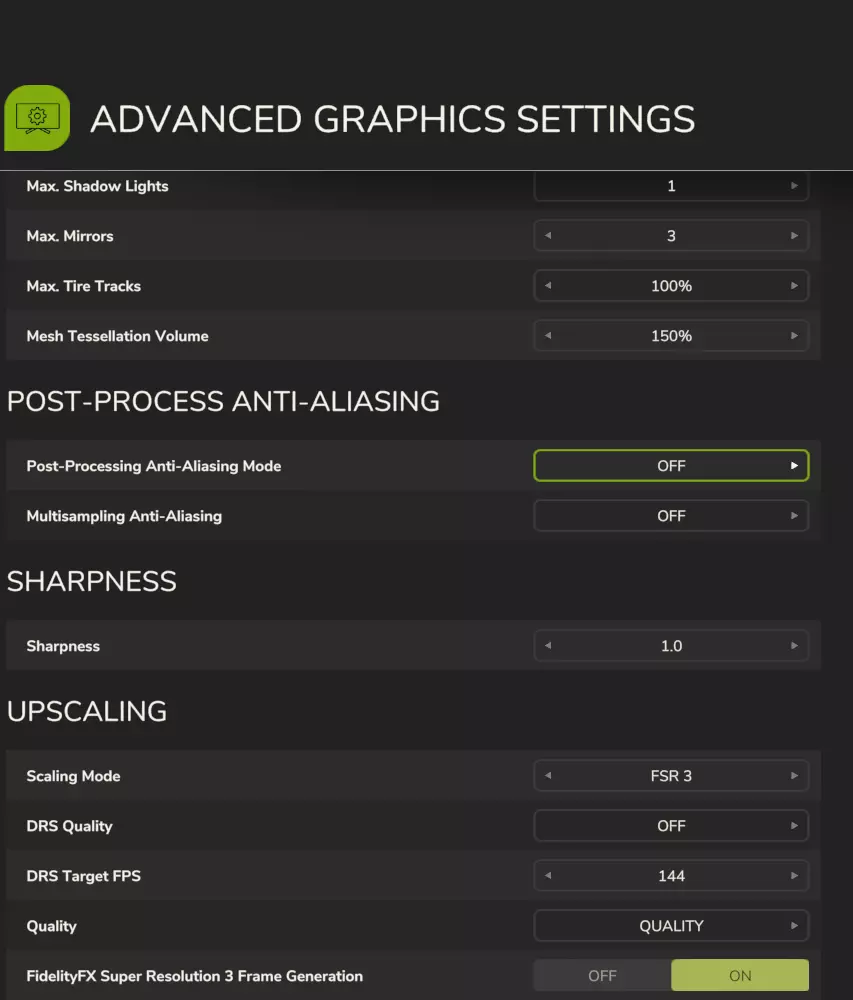Change upscaling Quality preset right arrow
The width and height of the screenshot is (853, 1000).
794,926
